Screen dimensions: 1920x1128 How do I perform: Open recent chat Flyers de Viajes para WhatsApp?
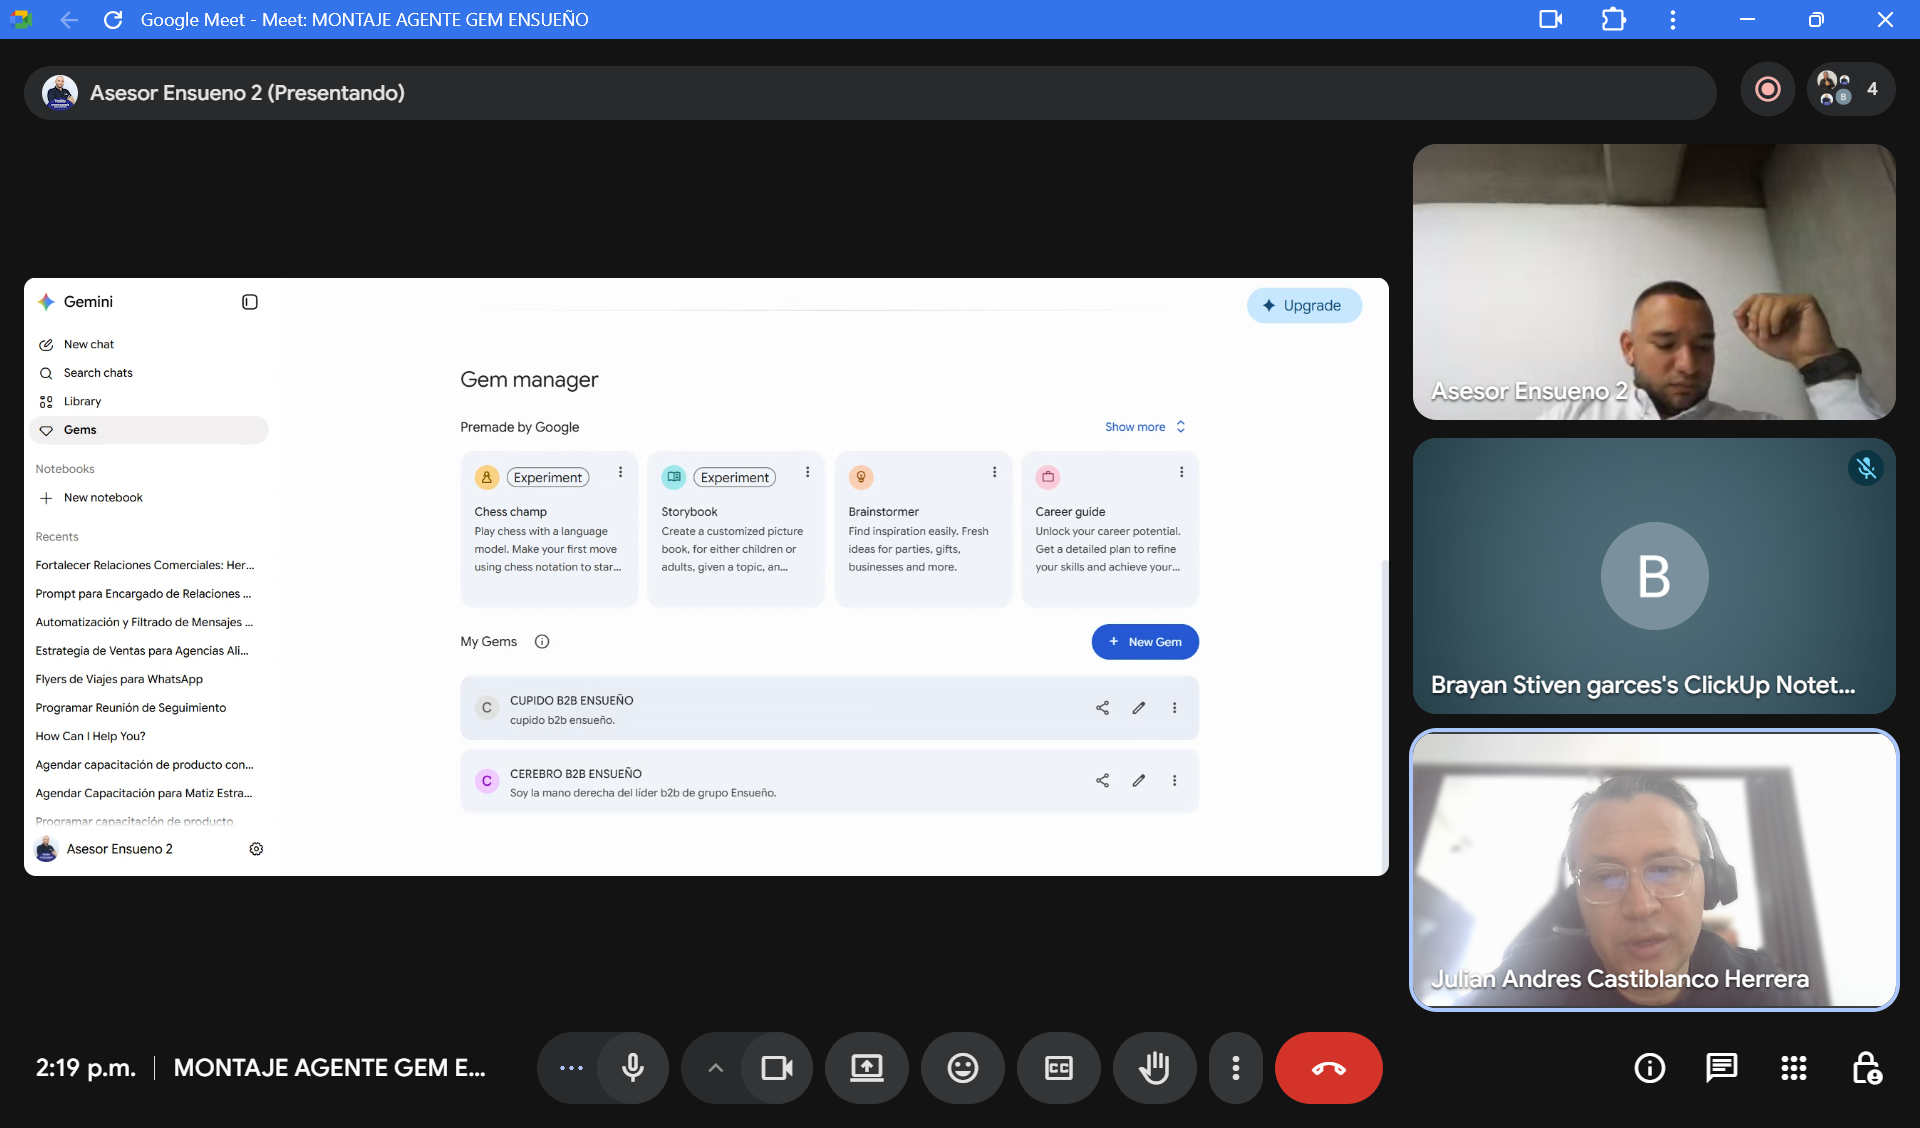click(148, 679)
